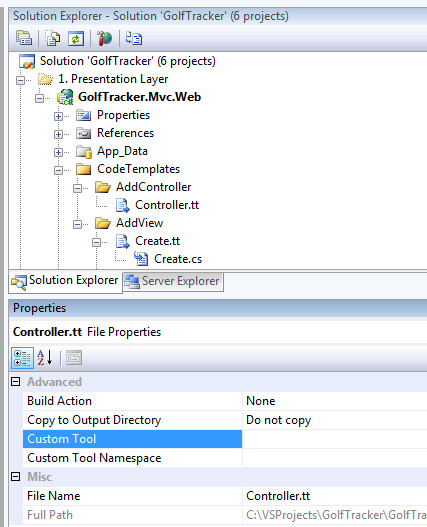Switch to the Server Explorer tab
The height and width of the screenshot is (527, 427).
pyautogui.click(x=173, y=282)
